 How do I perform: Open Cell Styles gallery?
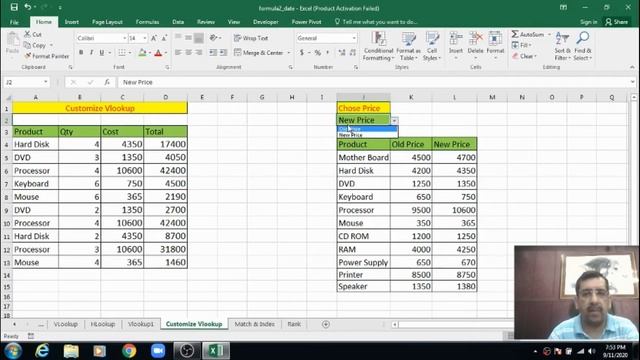(432, 47)
